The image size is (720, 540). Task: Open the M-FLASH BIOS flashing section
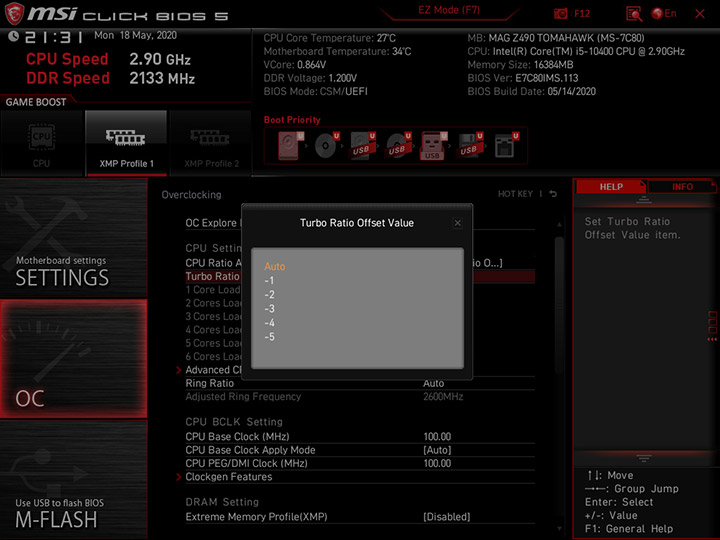coord(73,480)
